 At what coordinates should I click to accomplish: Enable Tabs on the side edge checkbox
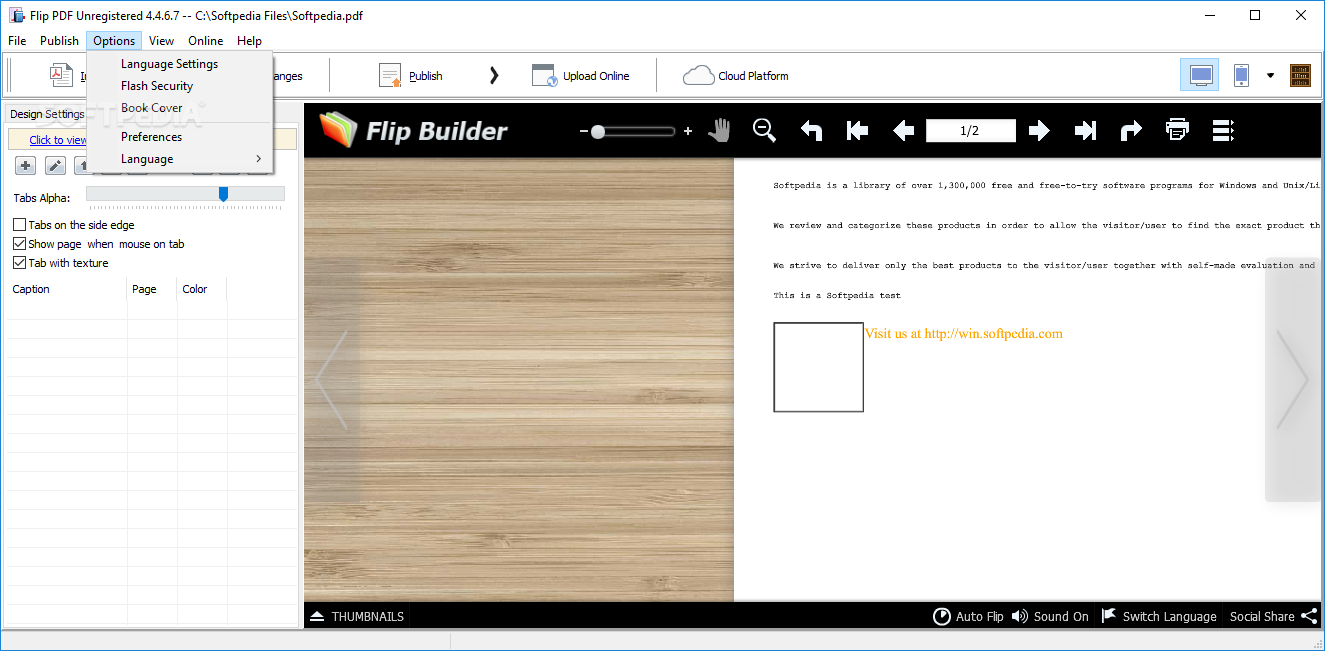pyautogui.click(x=20, y=225)
